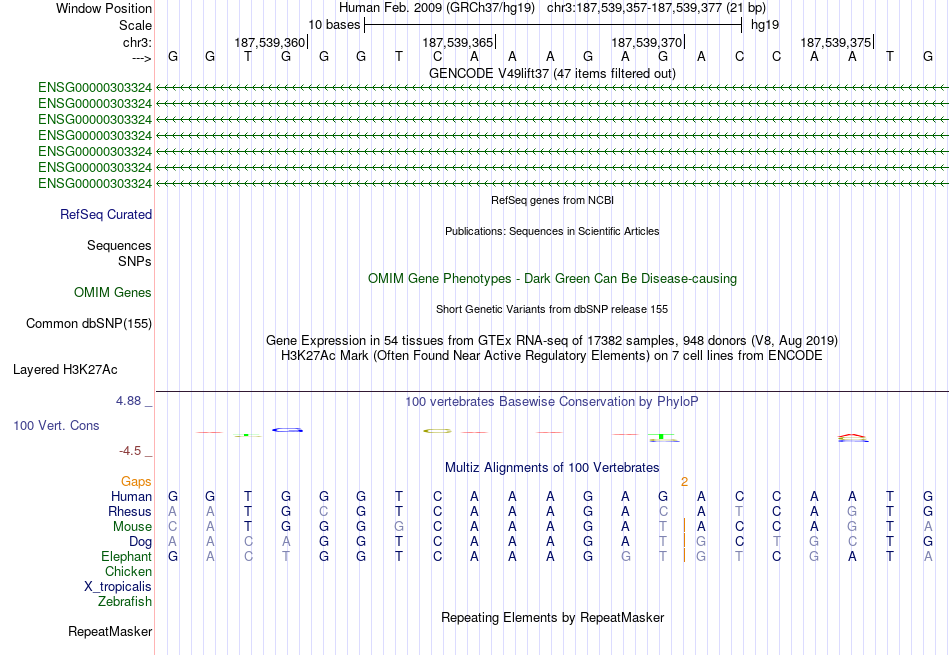Click the Chicken alignment row label
The image size is (950, 655).
[128, 572]
